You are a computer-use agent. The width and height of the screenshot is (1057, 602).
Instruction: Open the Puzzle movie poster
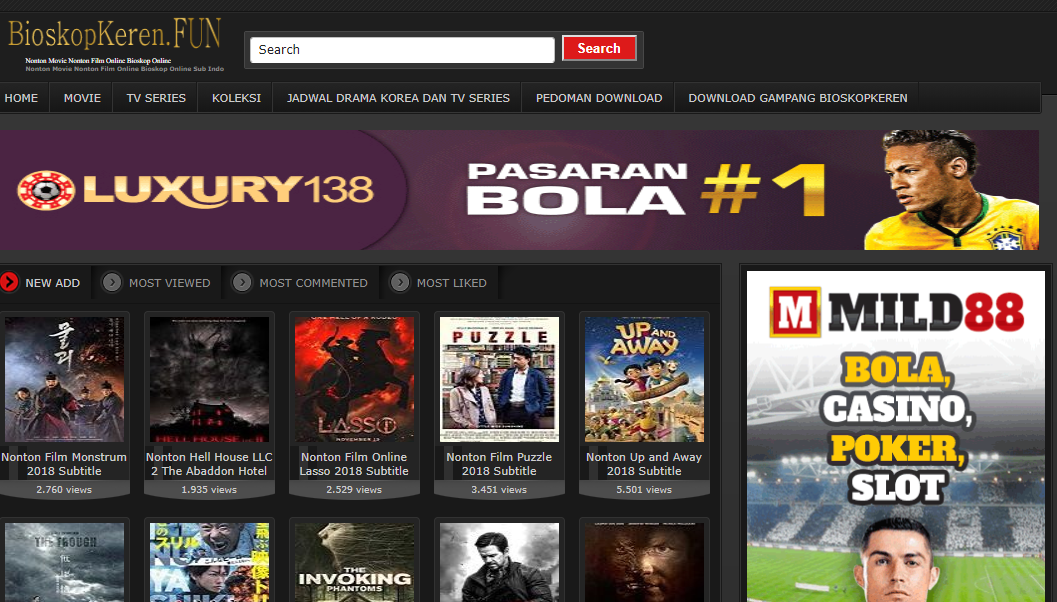pyautogui.click(x=499, y=380)
